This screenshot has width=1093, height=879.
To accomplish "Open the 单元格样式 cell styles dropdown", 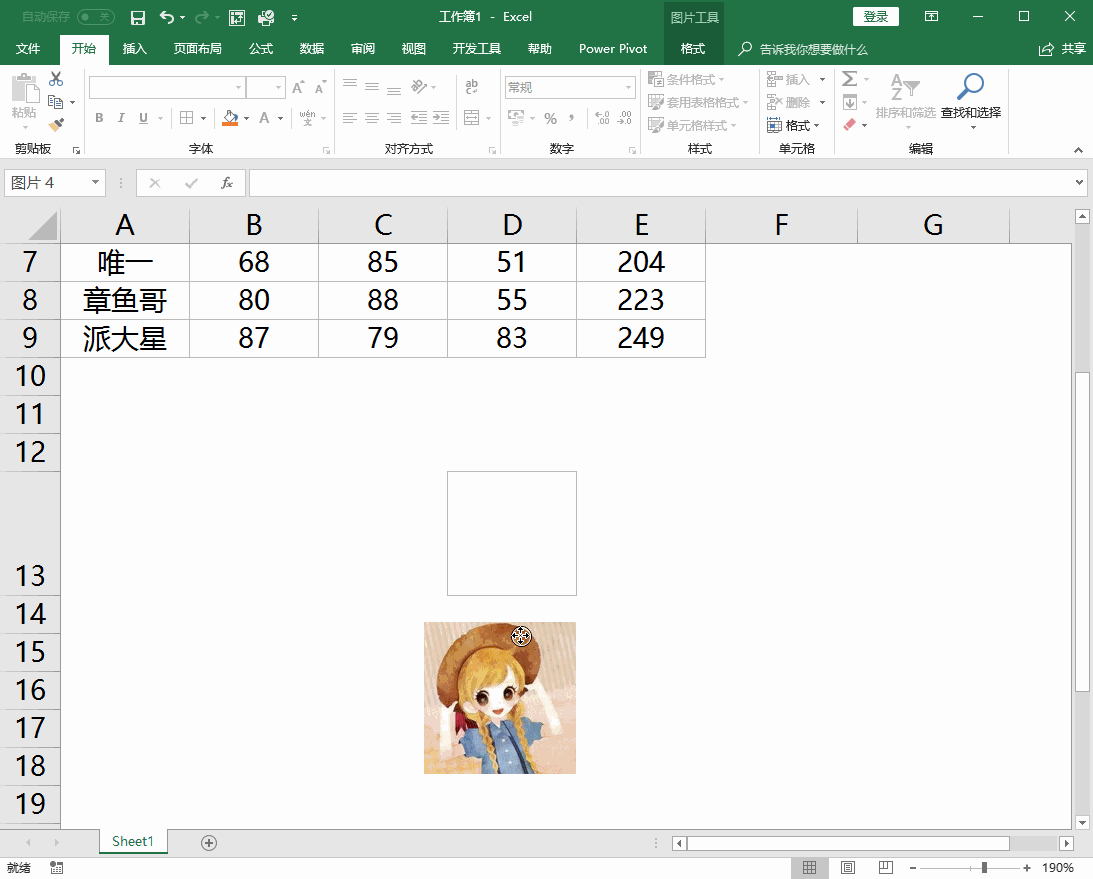I will (x=692, y=125).
